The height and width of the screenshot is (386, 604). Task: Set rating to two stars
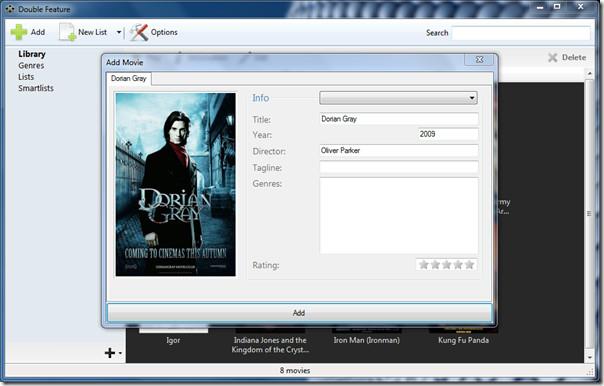[435, 265]
